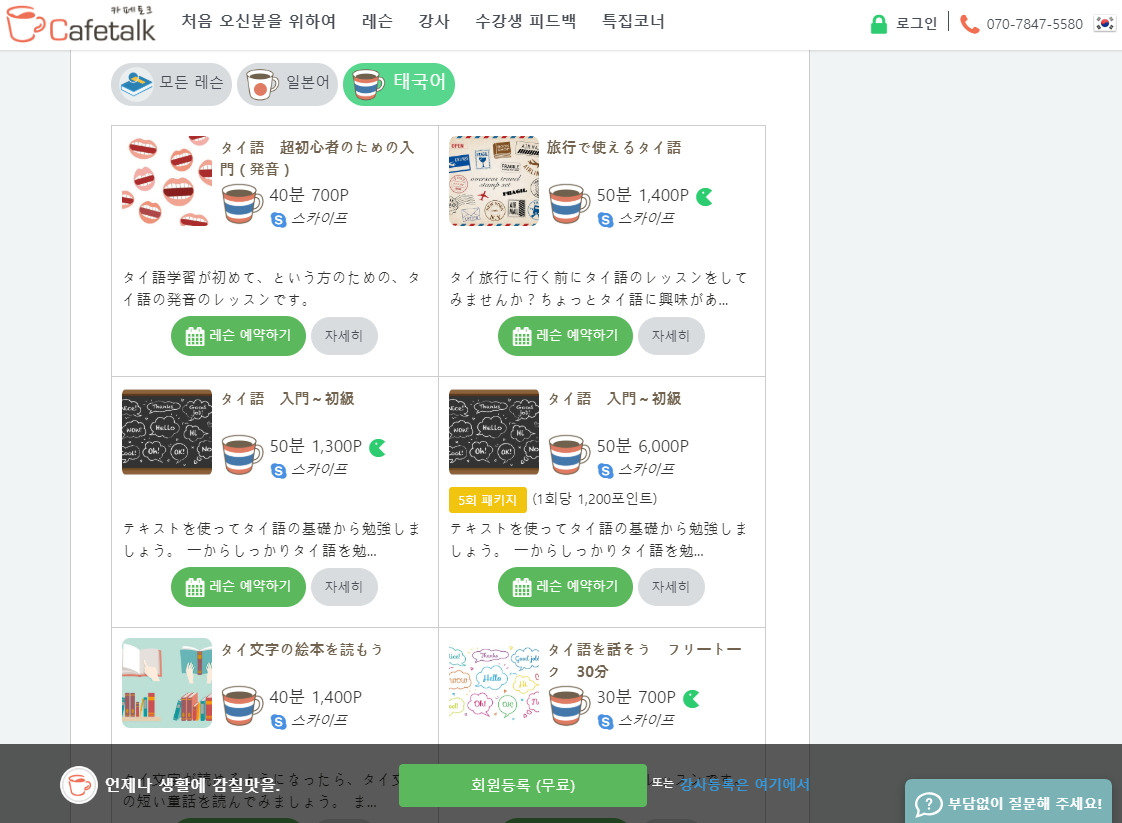Click Skype icon under 40분 700P
Viewport: 1122px width, 823px height.
(x=278, y=220)
